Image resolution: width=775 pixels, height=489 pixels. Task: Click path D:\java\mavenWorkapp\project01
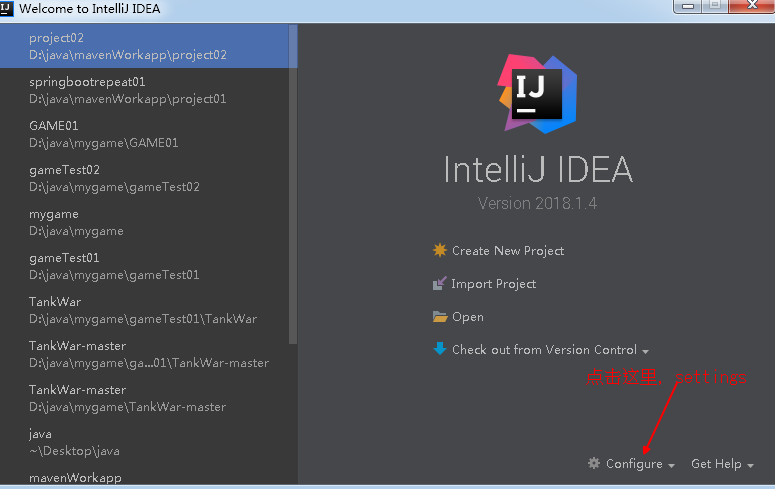[x=128, y=99]
